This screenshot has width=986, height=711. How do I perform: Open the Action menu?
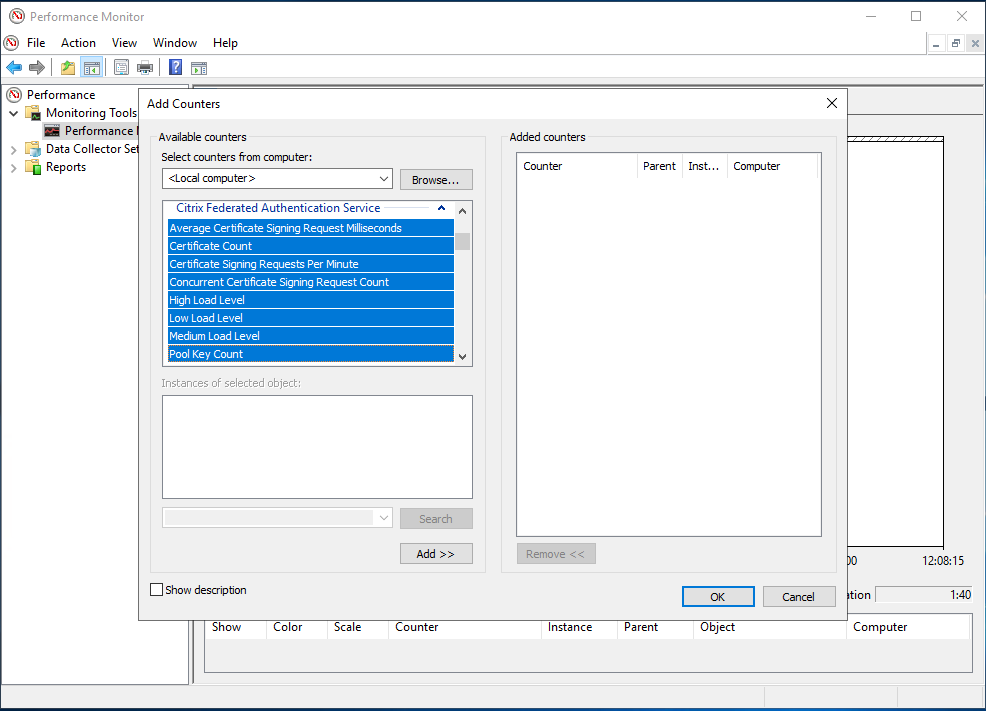pyautogui.click(x=78, y=43)
